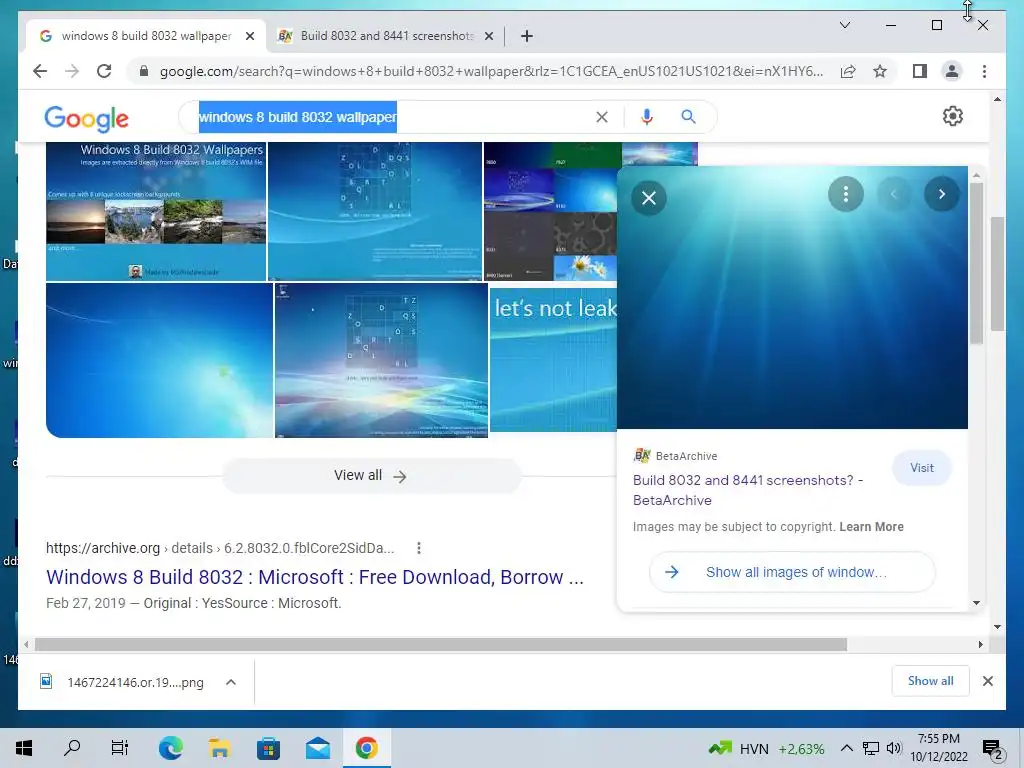
Task: Open the Windows Start menu
Action: (x=24, y=748)
